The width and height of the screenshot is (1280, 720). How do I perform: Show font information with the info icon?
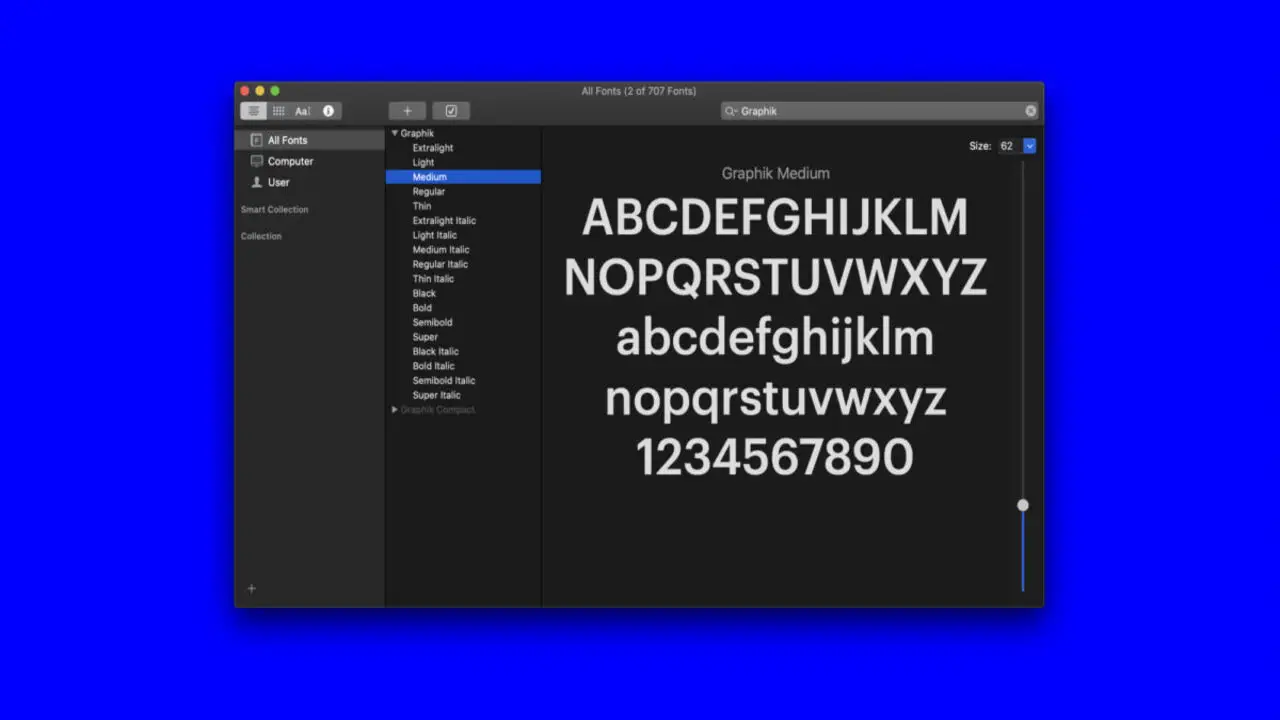[x=328, y=111]
